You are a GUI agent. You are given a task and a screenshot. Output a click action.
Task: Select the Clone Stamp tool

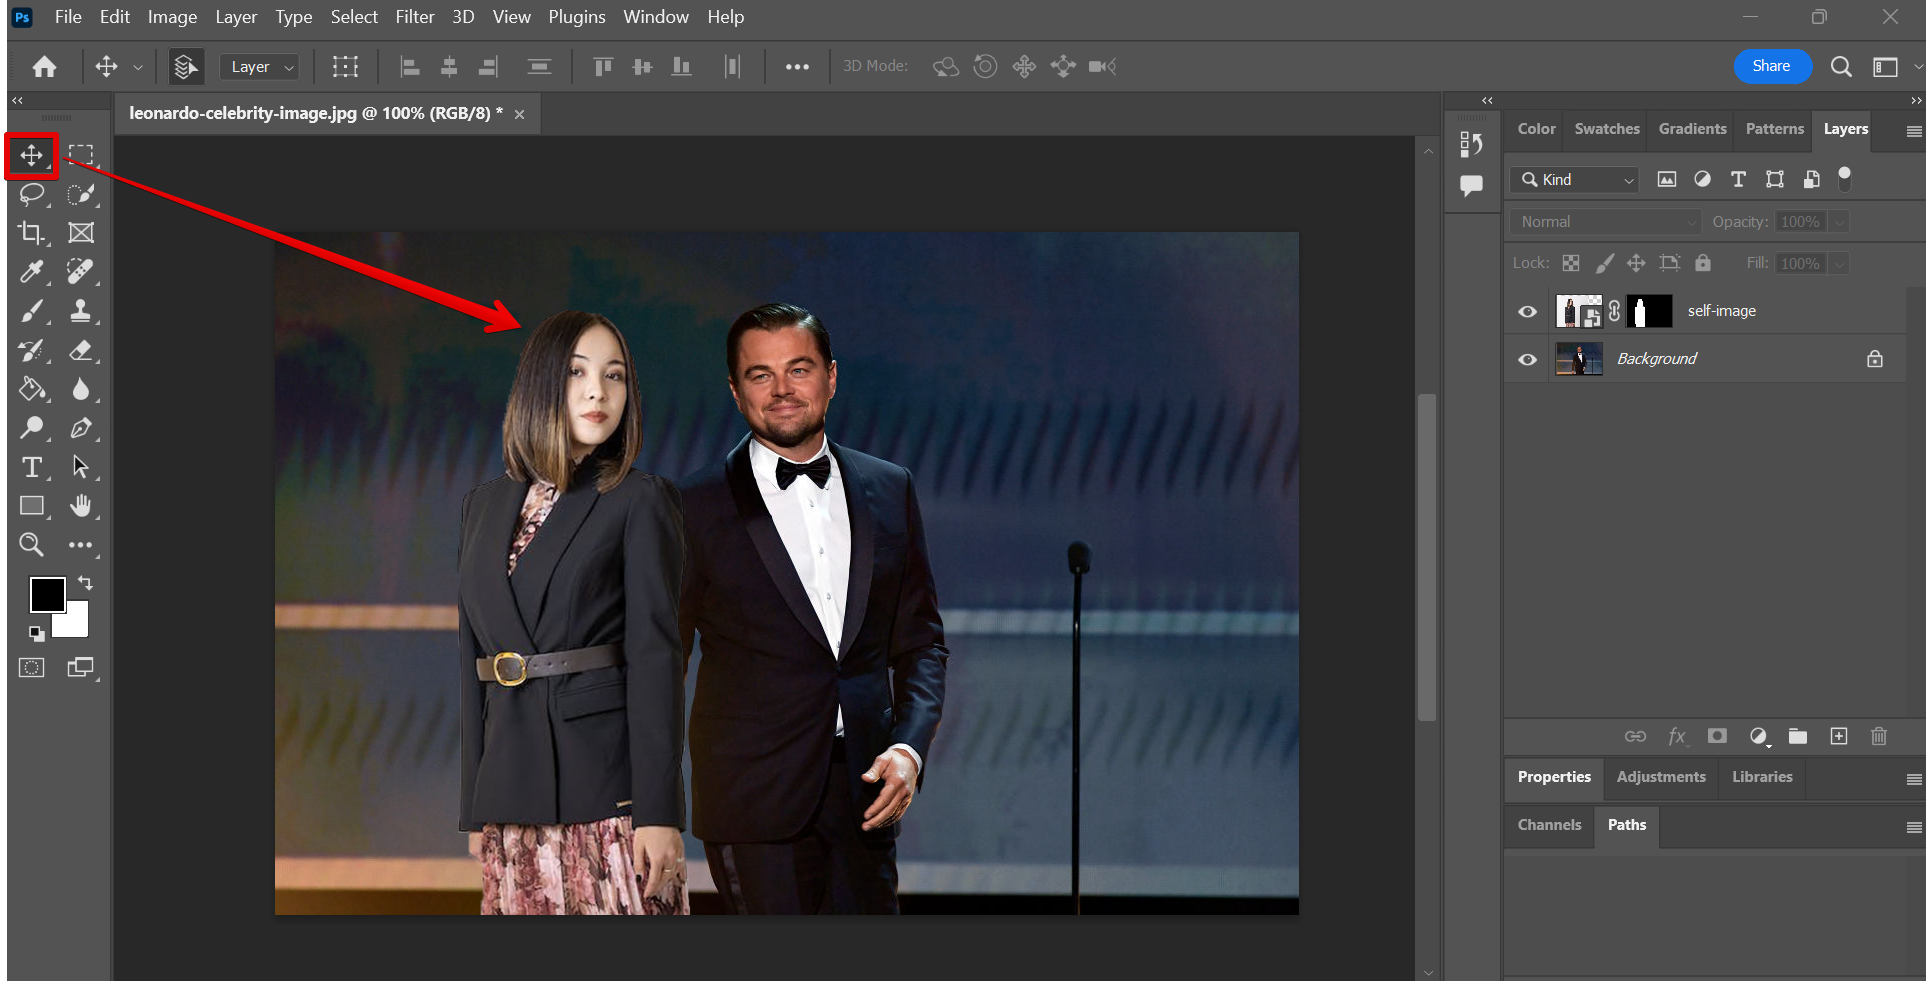81,311
